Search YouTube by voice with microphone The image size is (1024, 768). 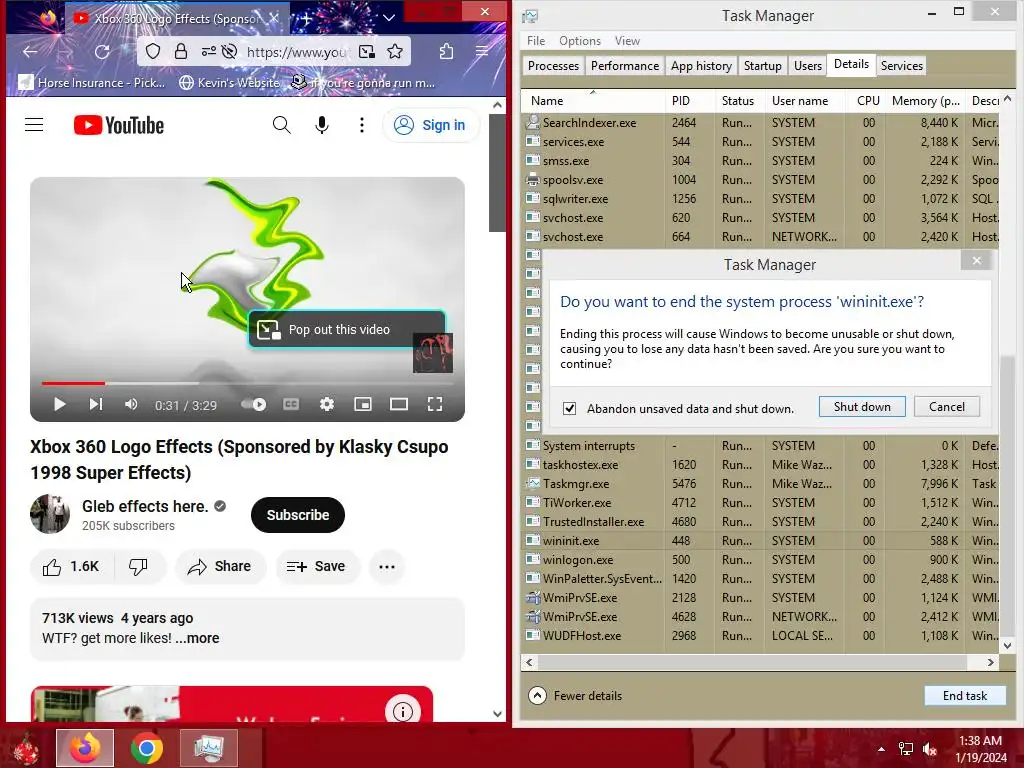pos(322,125)
